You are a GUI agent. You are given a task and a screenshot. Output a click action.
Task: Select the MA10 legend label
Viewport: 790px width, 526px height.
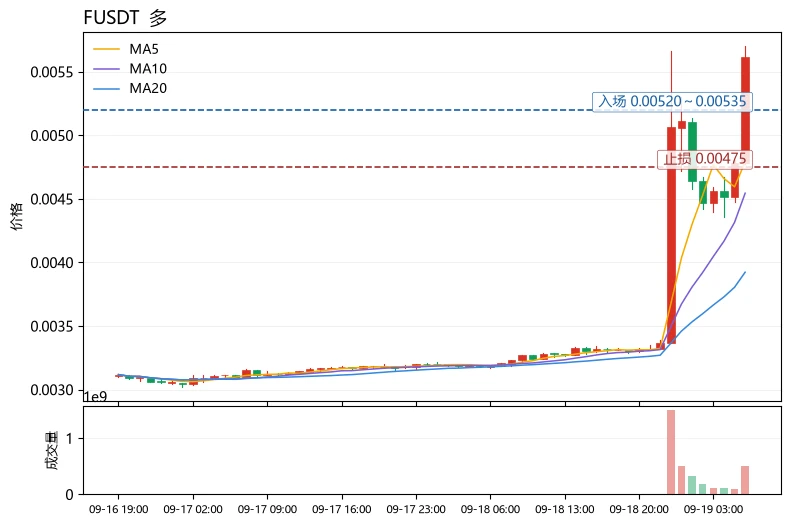pyautogui.click(x=148, y=69)
